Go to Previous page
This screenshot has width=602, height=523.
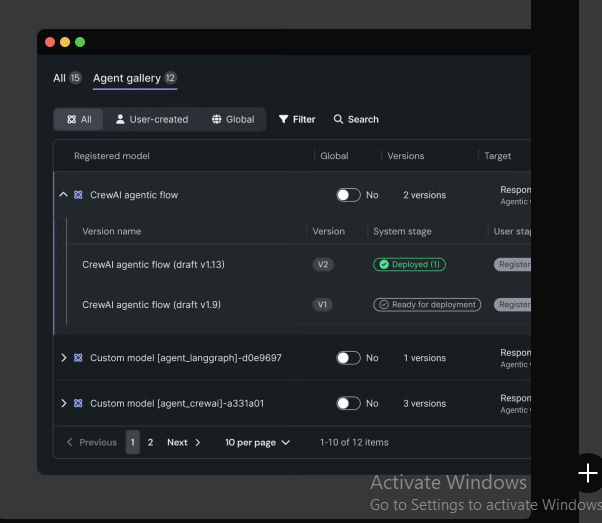92,442
